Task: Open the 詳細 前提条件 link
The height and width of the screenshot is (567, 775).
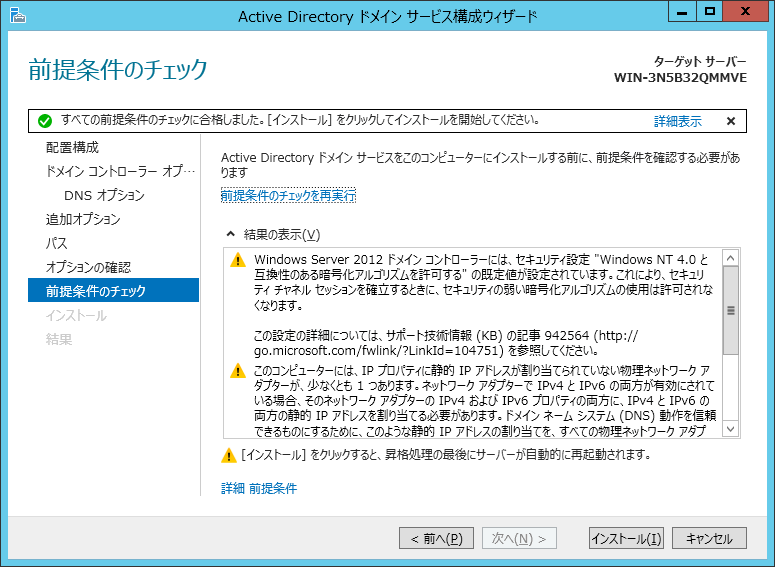Action: pos(258,488)
